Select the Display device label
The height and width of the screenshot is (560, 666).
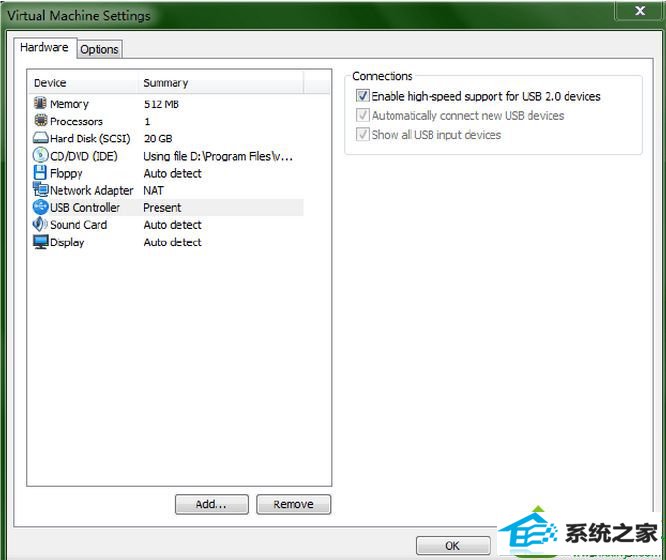67,242
